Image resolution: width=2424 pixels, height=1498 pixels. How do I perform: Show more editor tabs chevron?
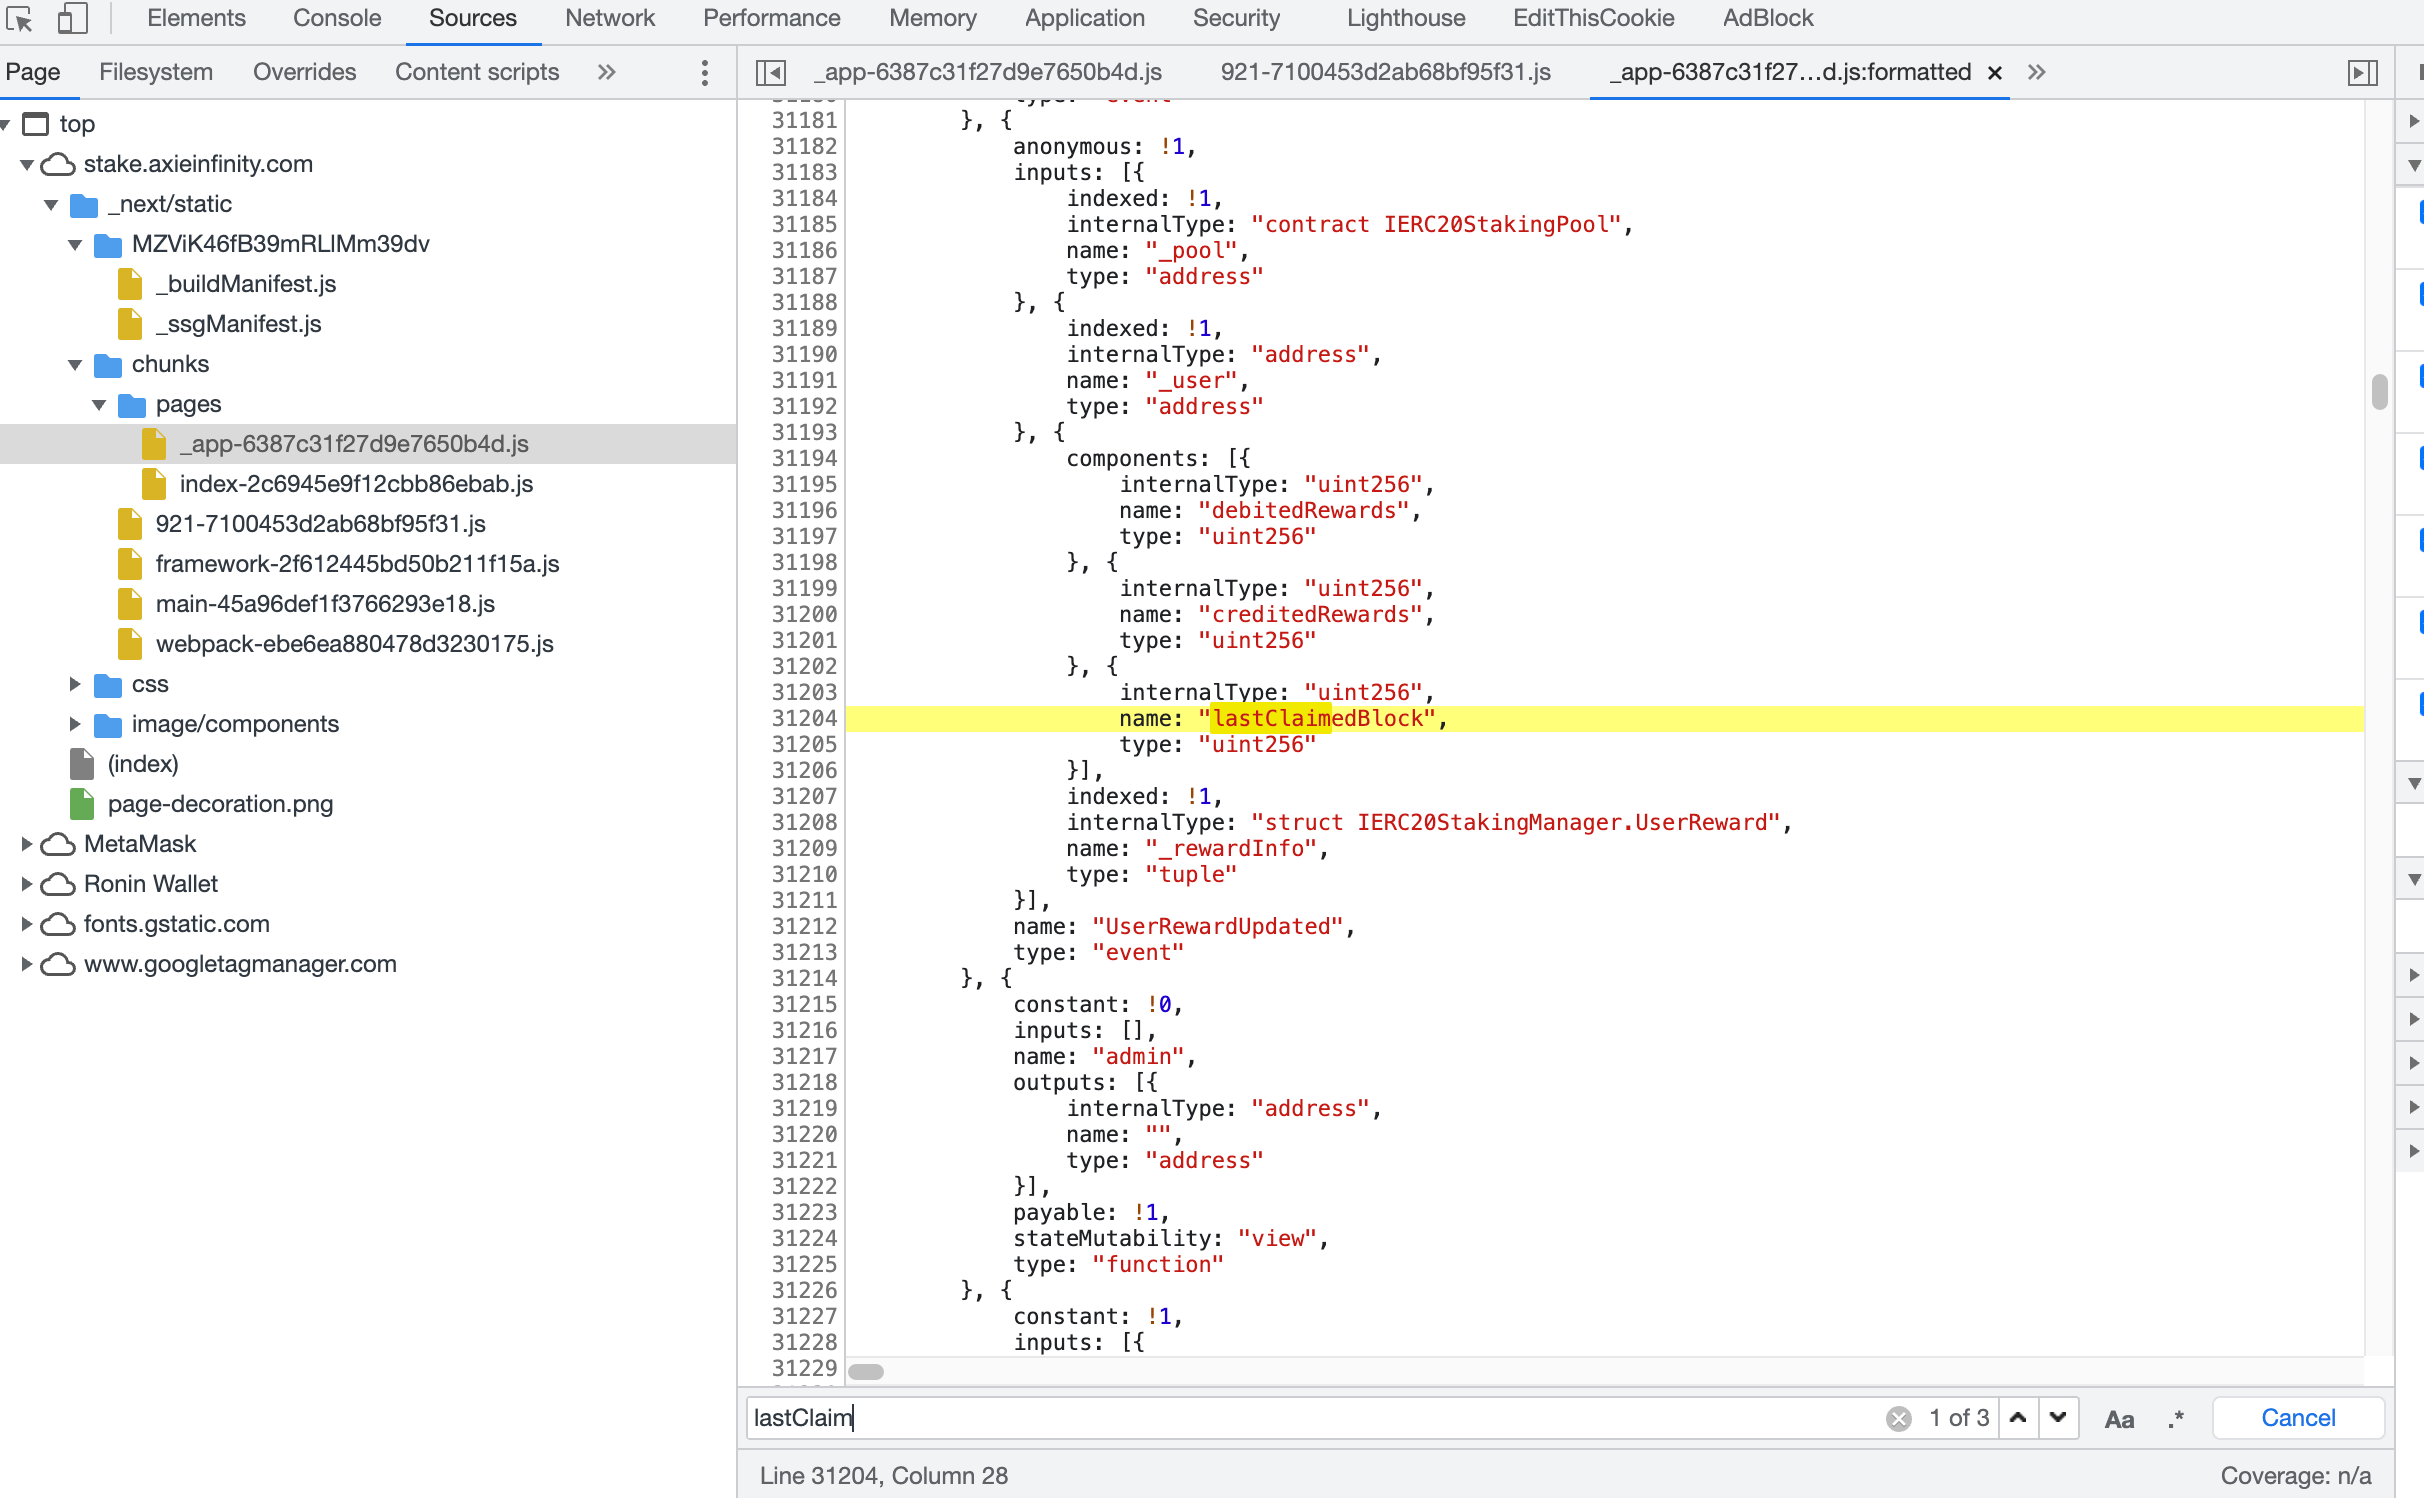(x=2036, y=72)
